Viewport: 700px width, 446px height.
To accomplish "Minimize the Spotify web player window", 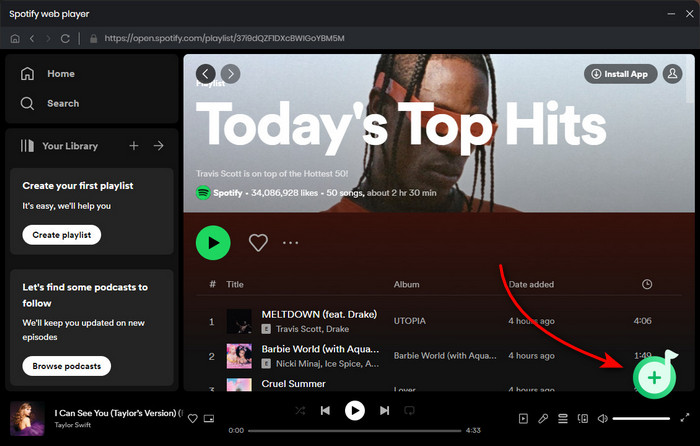I will pyautogui.click(x=671, y=14).
